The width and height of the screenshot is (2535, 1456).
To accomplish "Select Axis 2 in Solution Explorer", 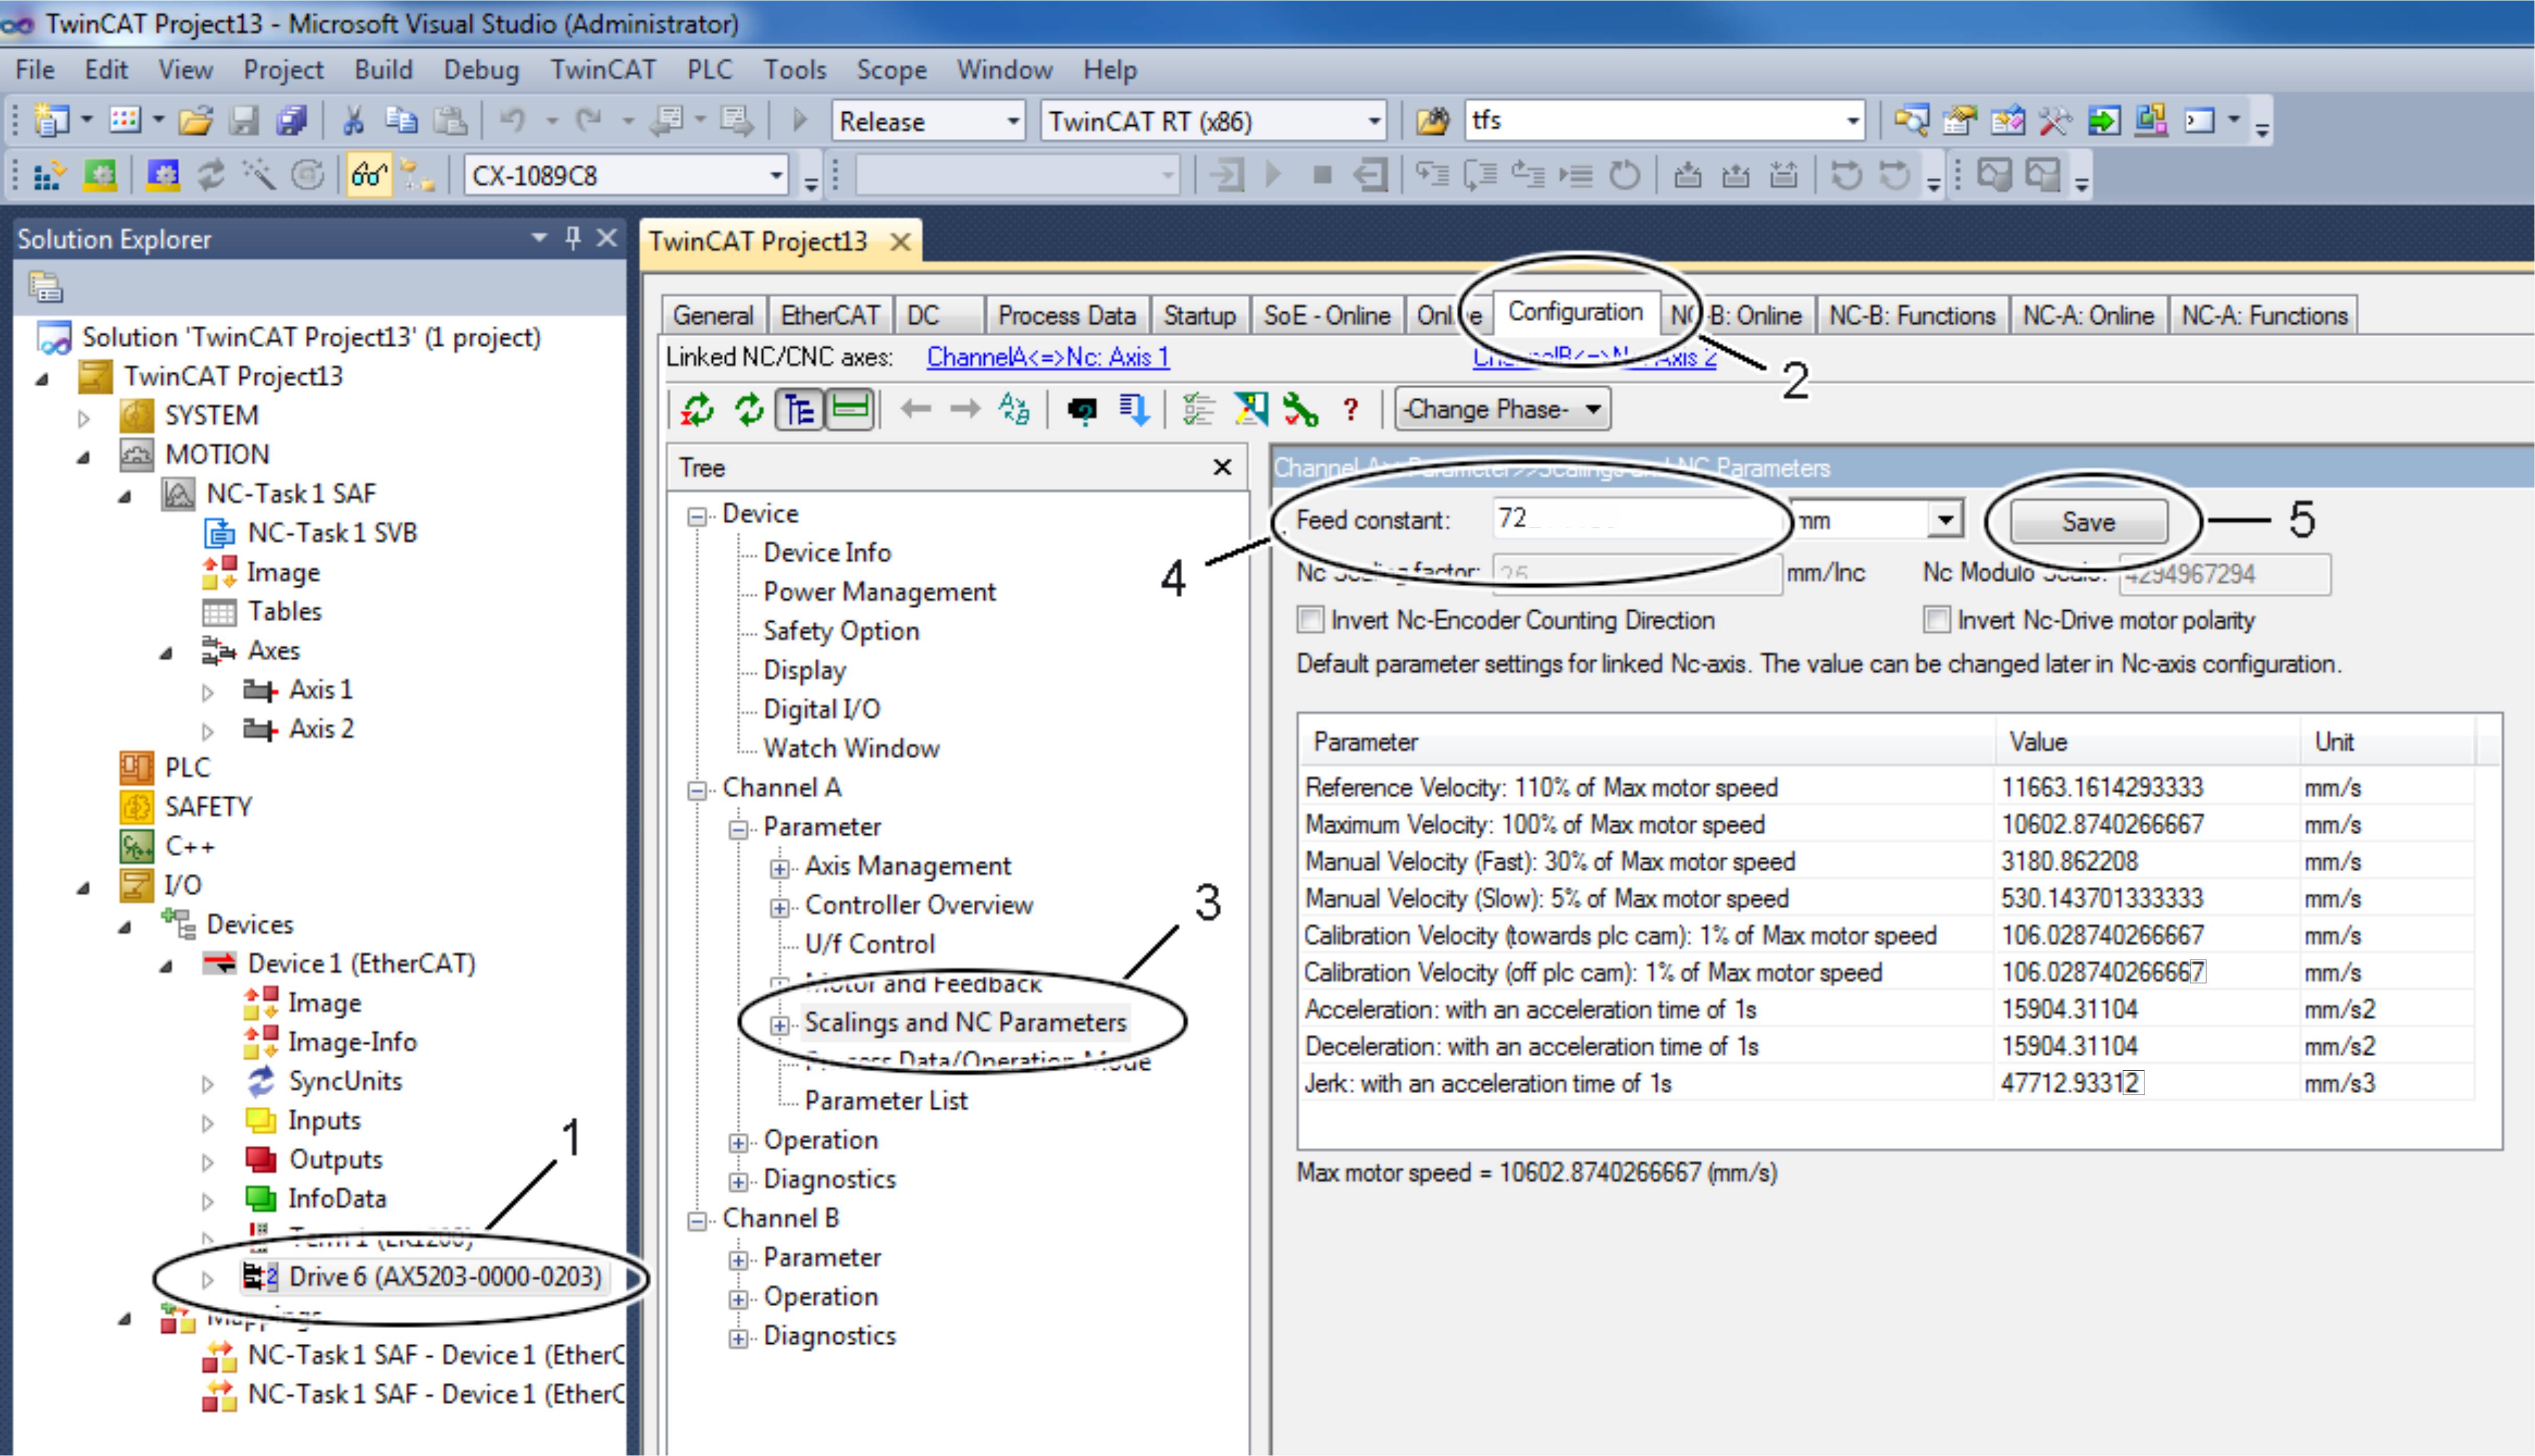I will (x=321, y=729).
